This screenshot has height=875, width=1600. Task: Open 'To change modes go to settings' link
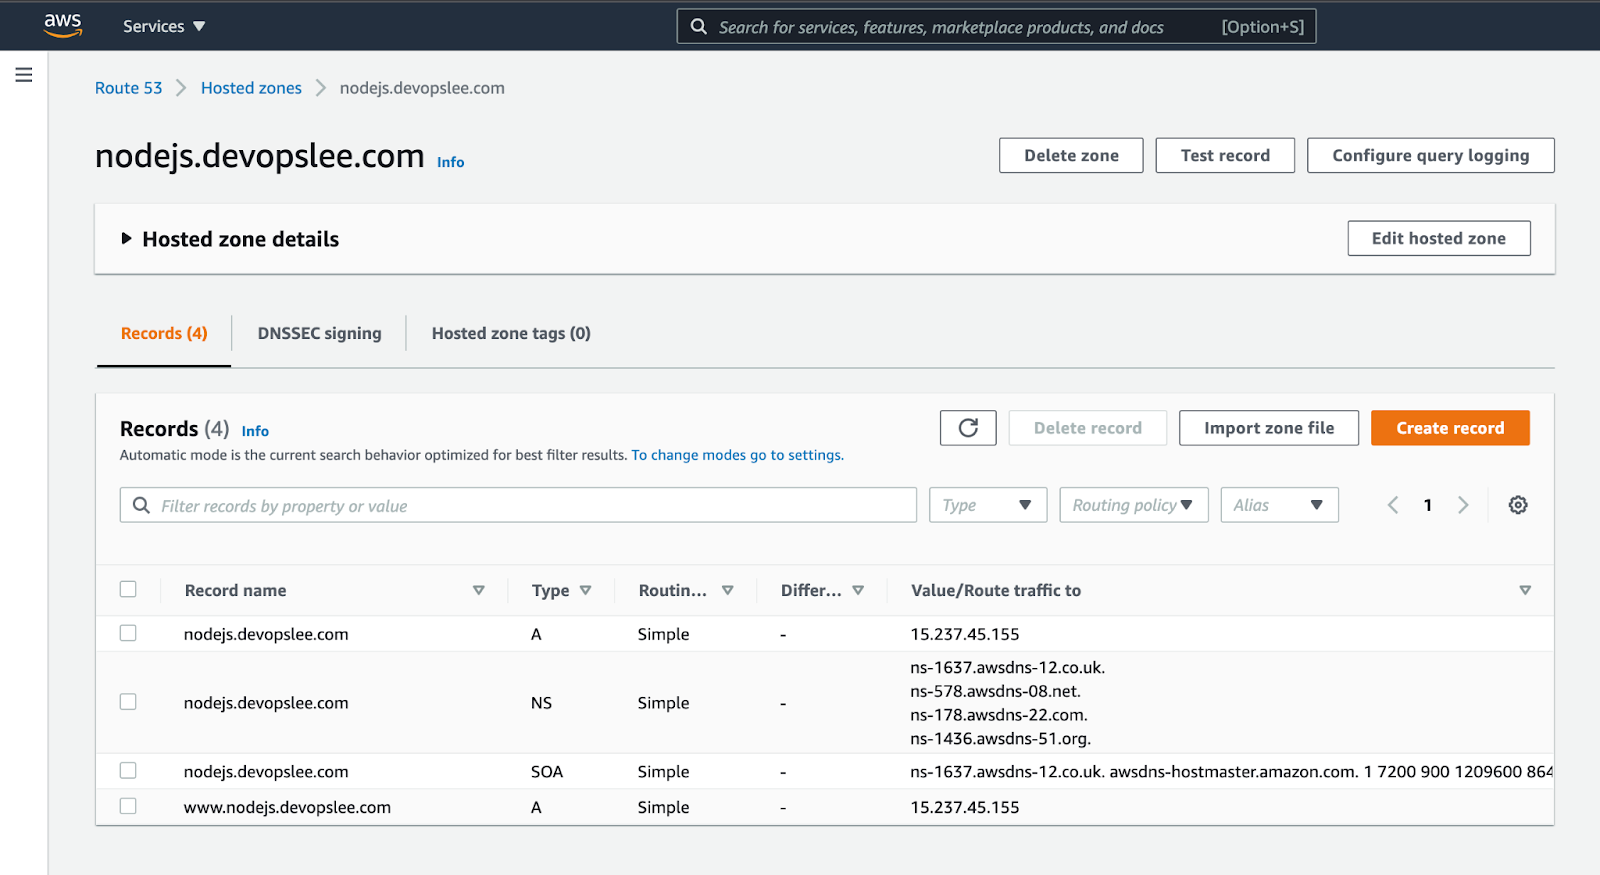tap(737, 455)
